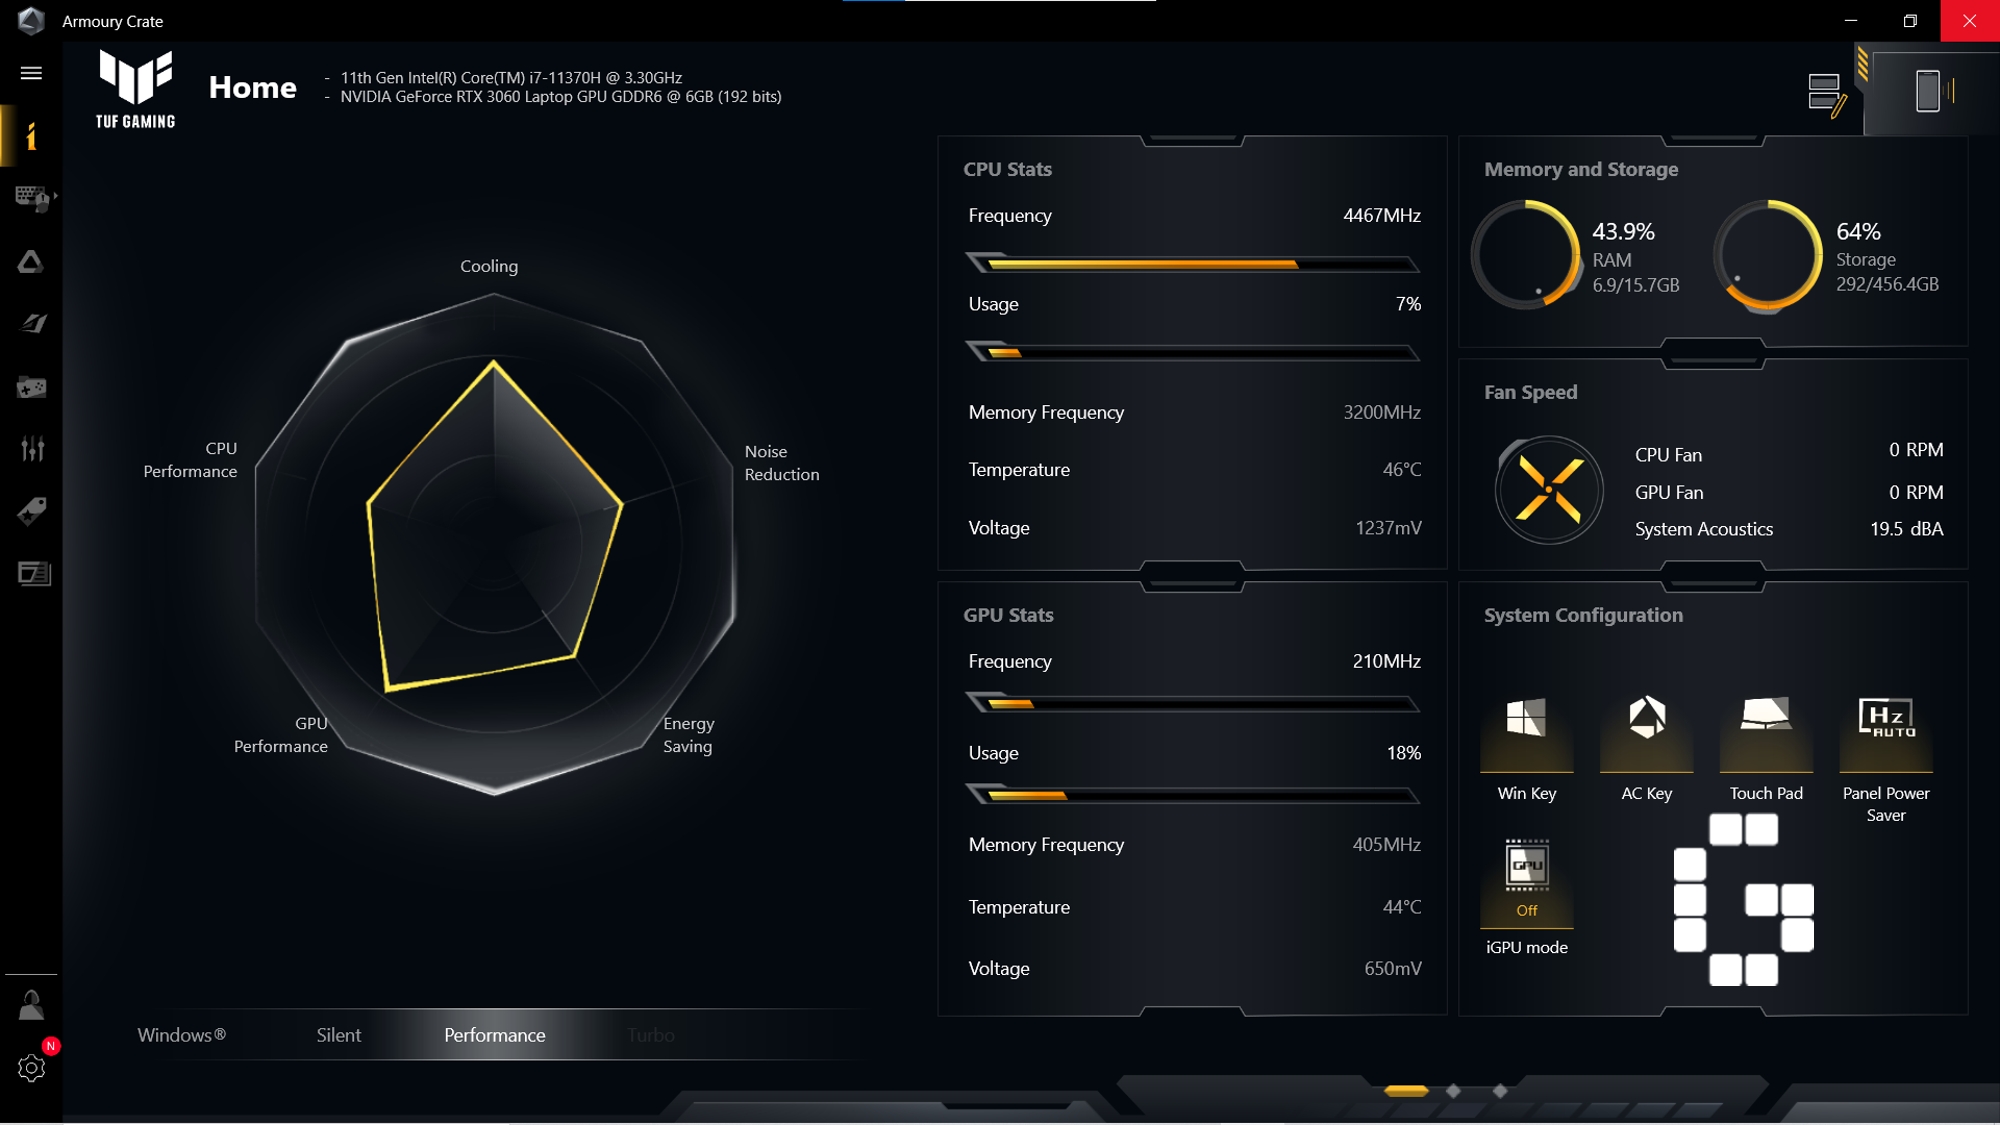Open Aura Sync from the sidebar

coord(31,262)
